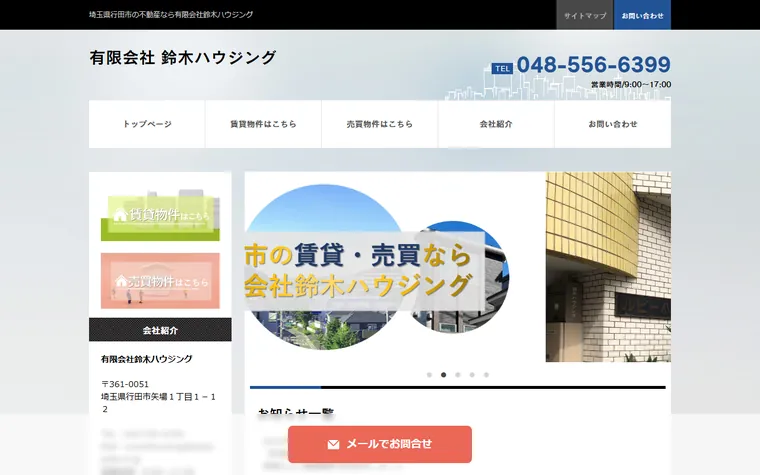Open the サイトマップ link in top bar
The image size is (760, 475).
[585, 15]
